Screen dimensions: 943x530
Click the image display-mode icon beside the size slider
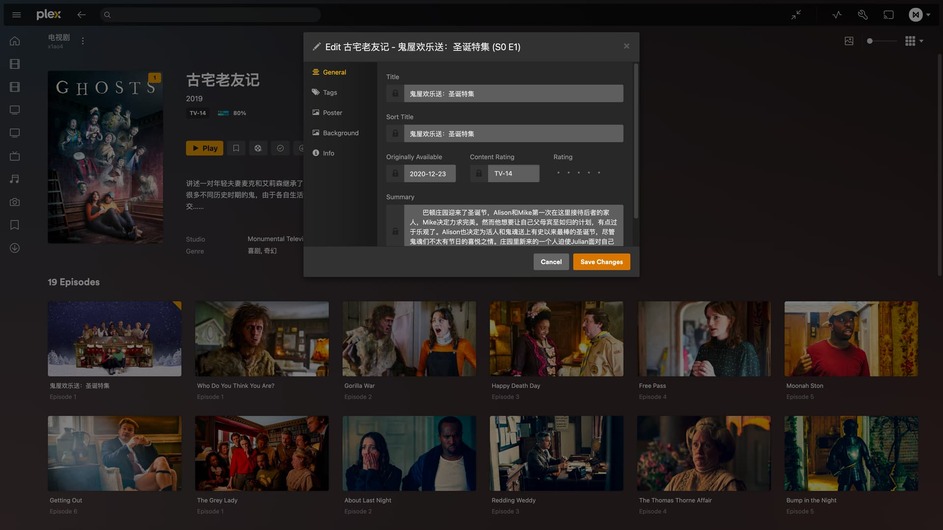pos(849,41)
